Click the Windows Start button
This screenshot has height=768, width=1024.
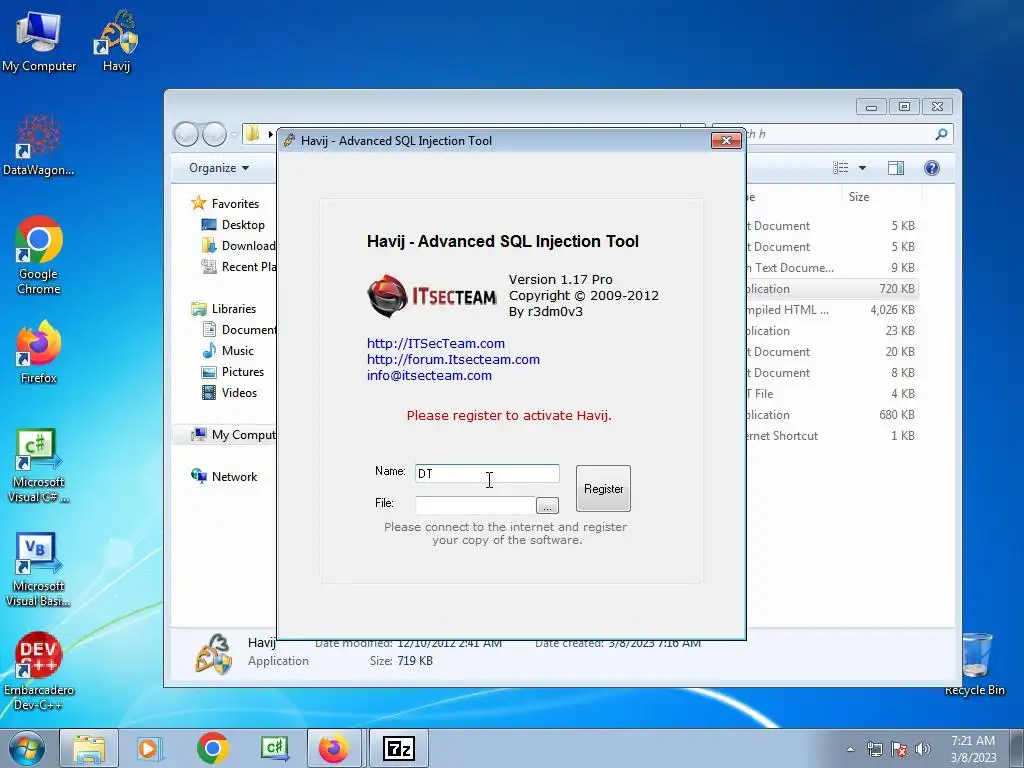(x=27, y=748)
